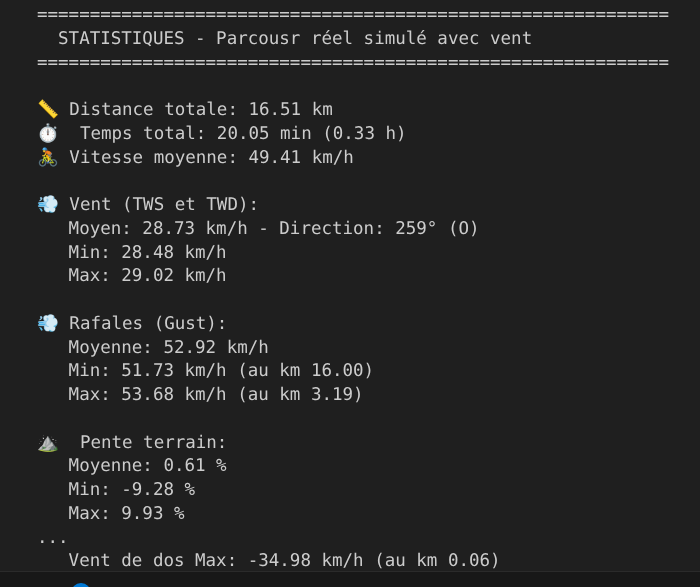Click the wind emoji beside Rafales (Gust)
This screenshot has width=700, height=587.
click(x=48, y=323)
